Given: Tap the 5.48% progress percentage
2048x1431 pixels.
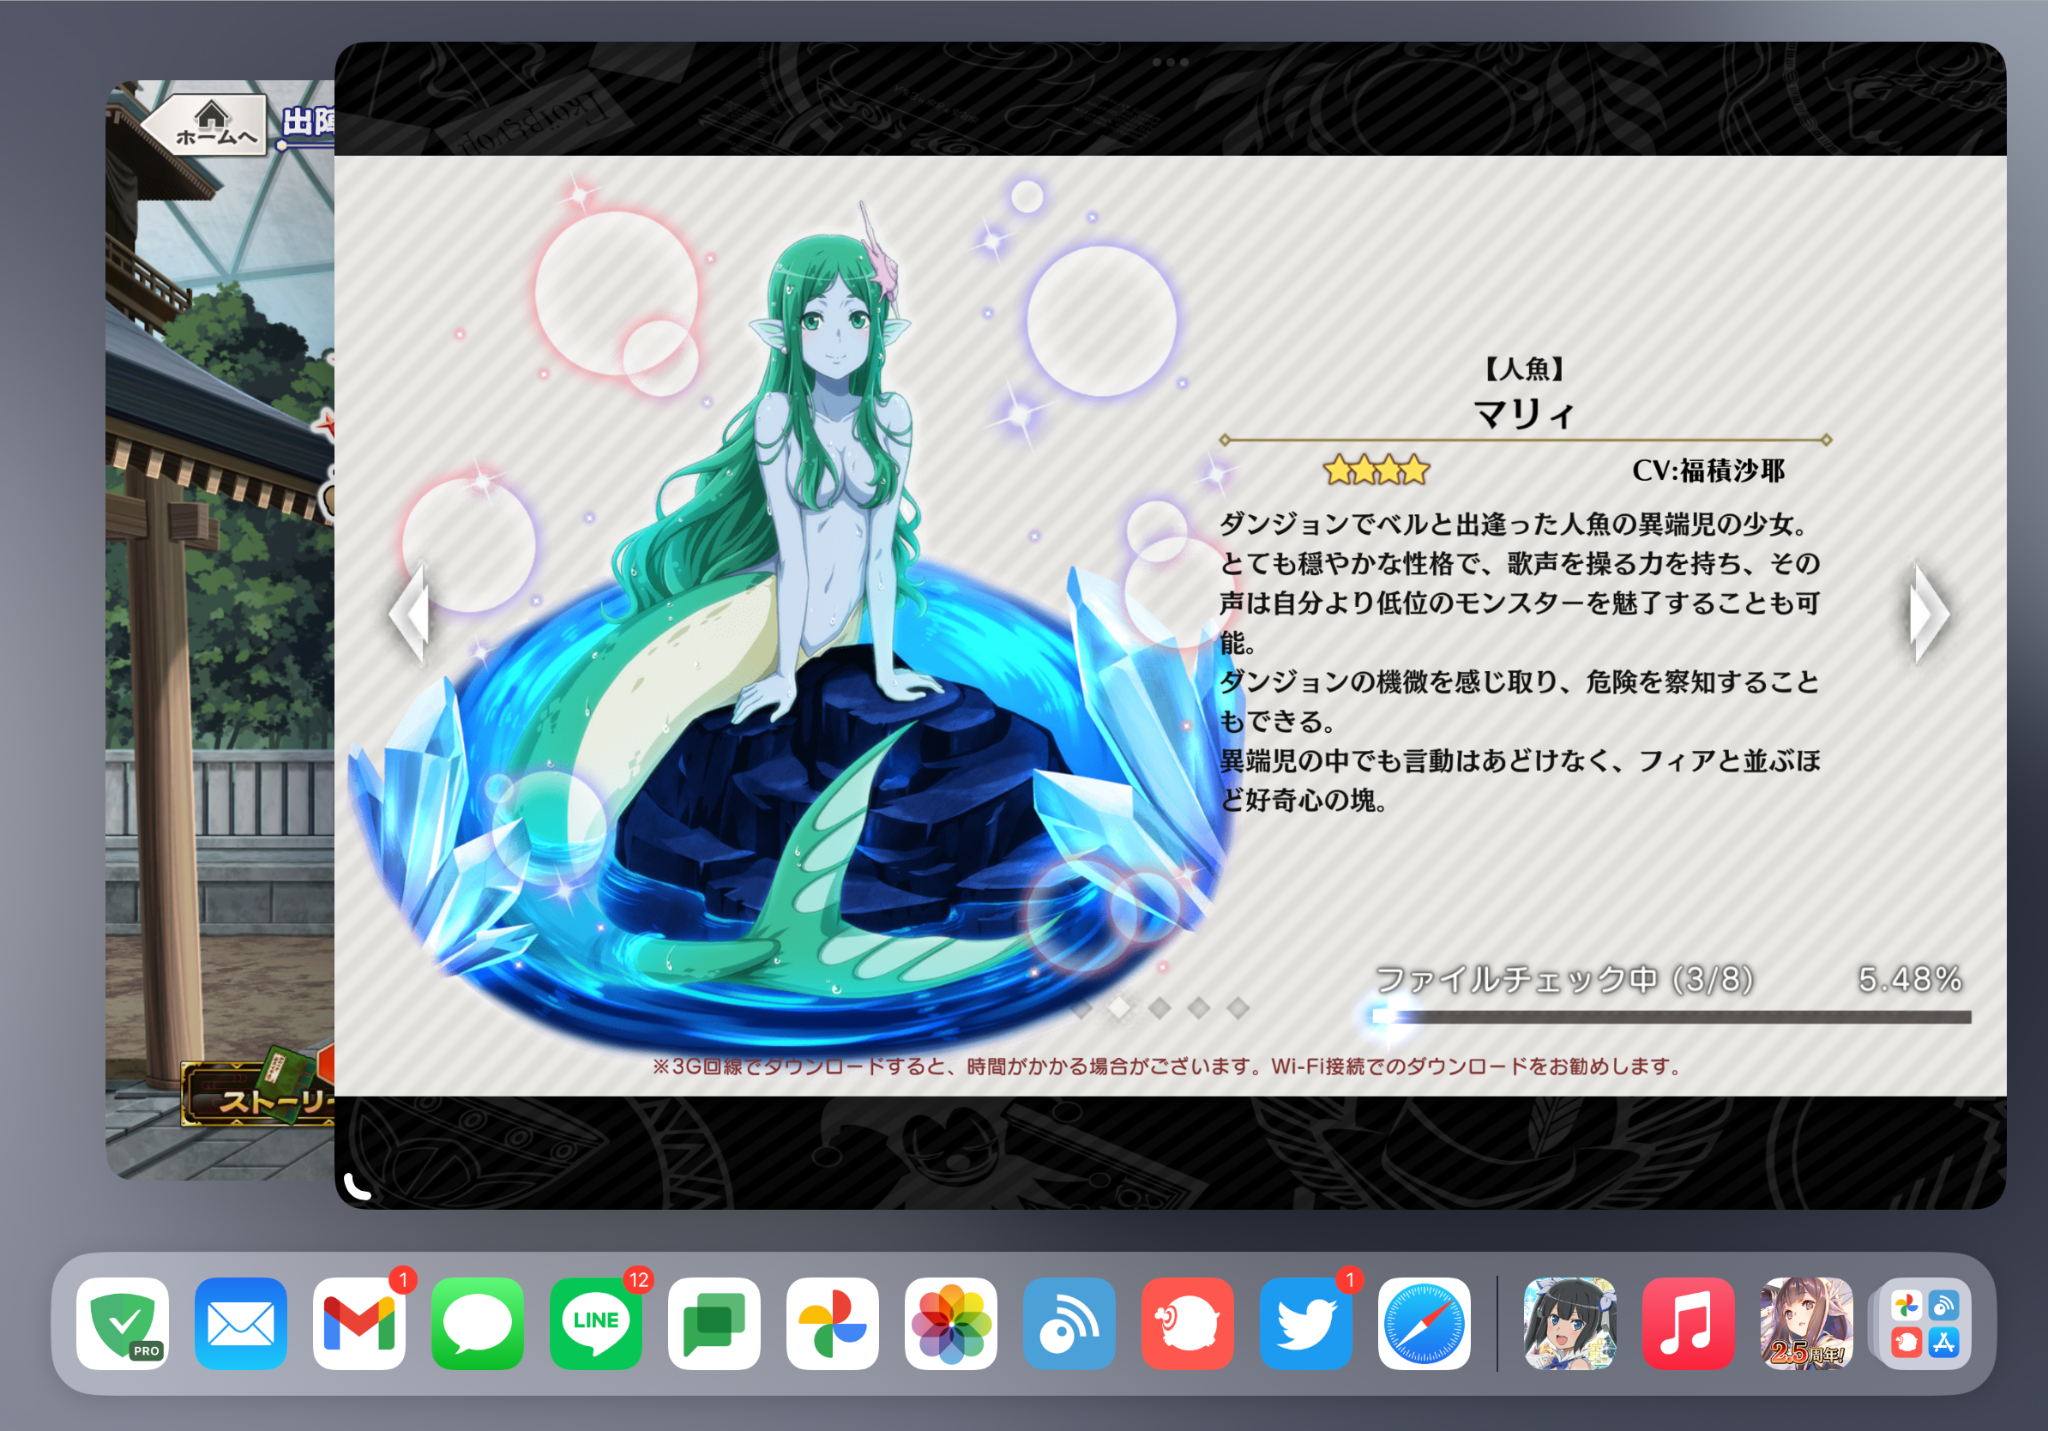Looking at the screenshot, I should [1910, 979].
